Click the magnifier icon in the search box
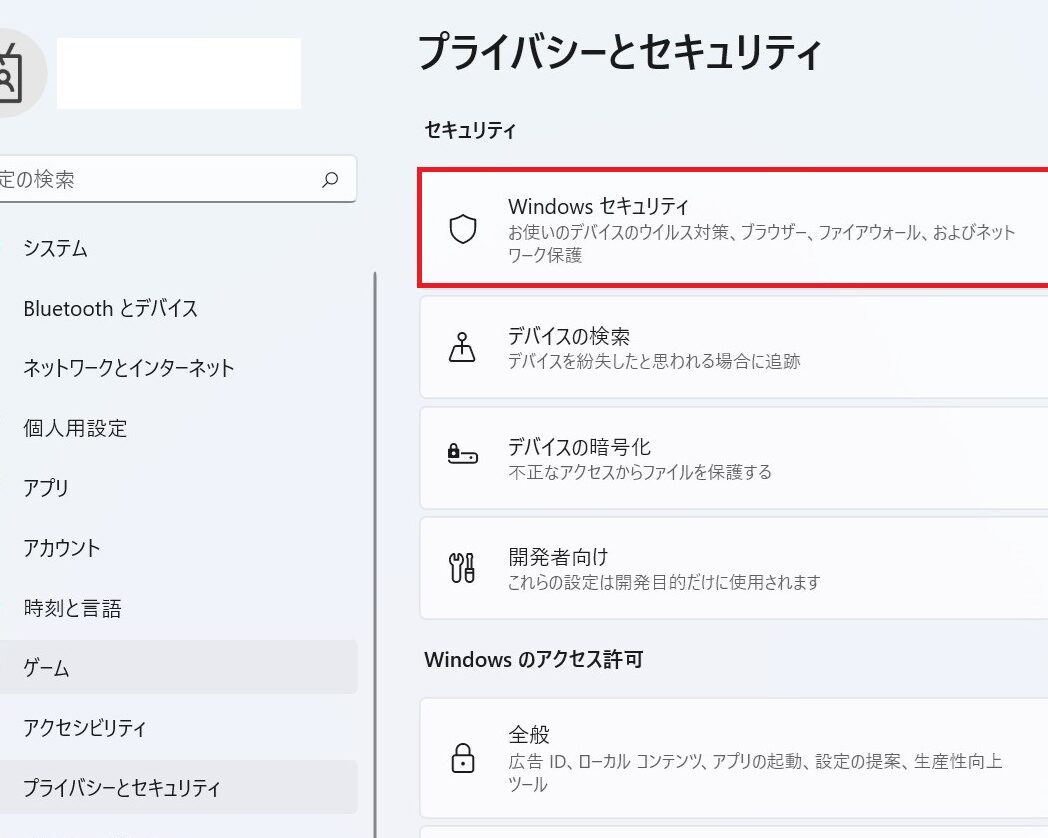Image resolution: width=1048 pixels, height=838 pixels. [x=330, y=179]
